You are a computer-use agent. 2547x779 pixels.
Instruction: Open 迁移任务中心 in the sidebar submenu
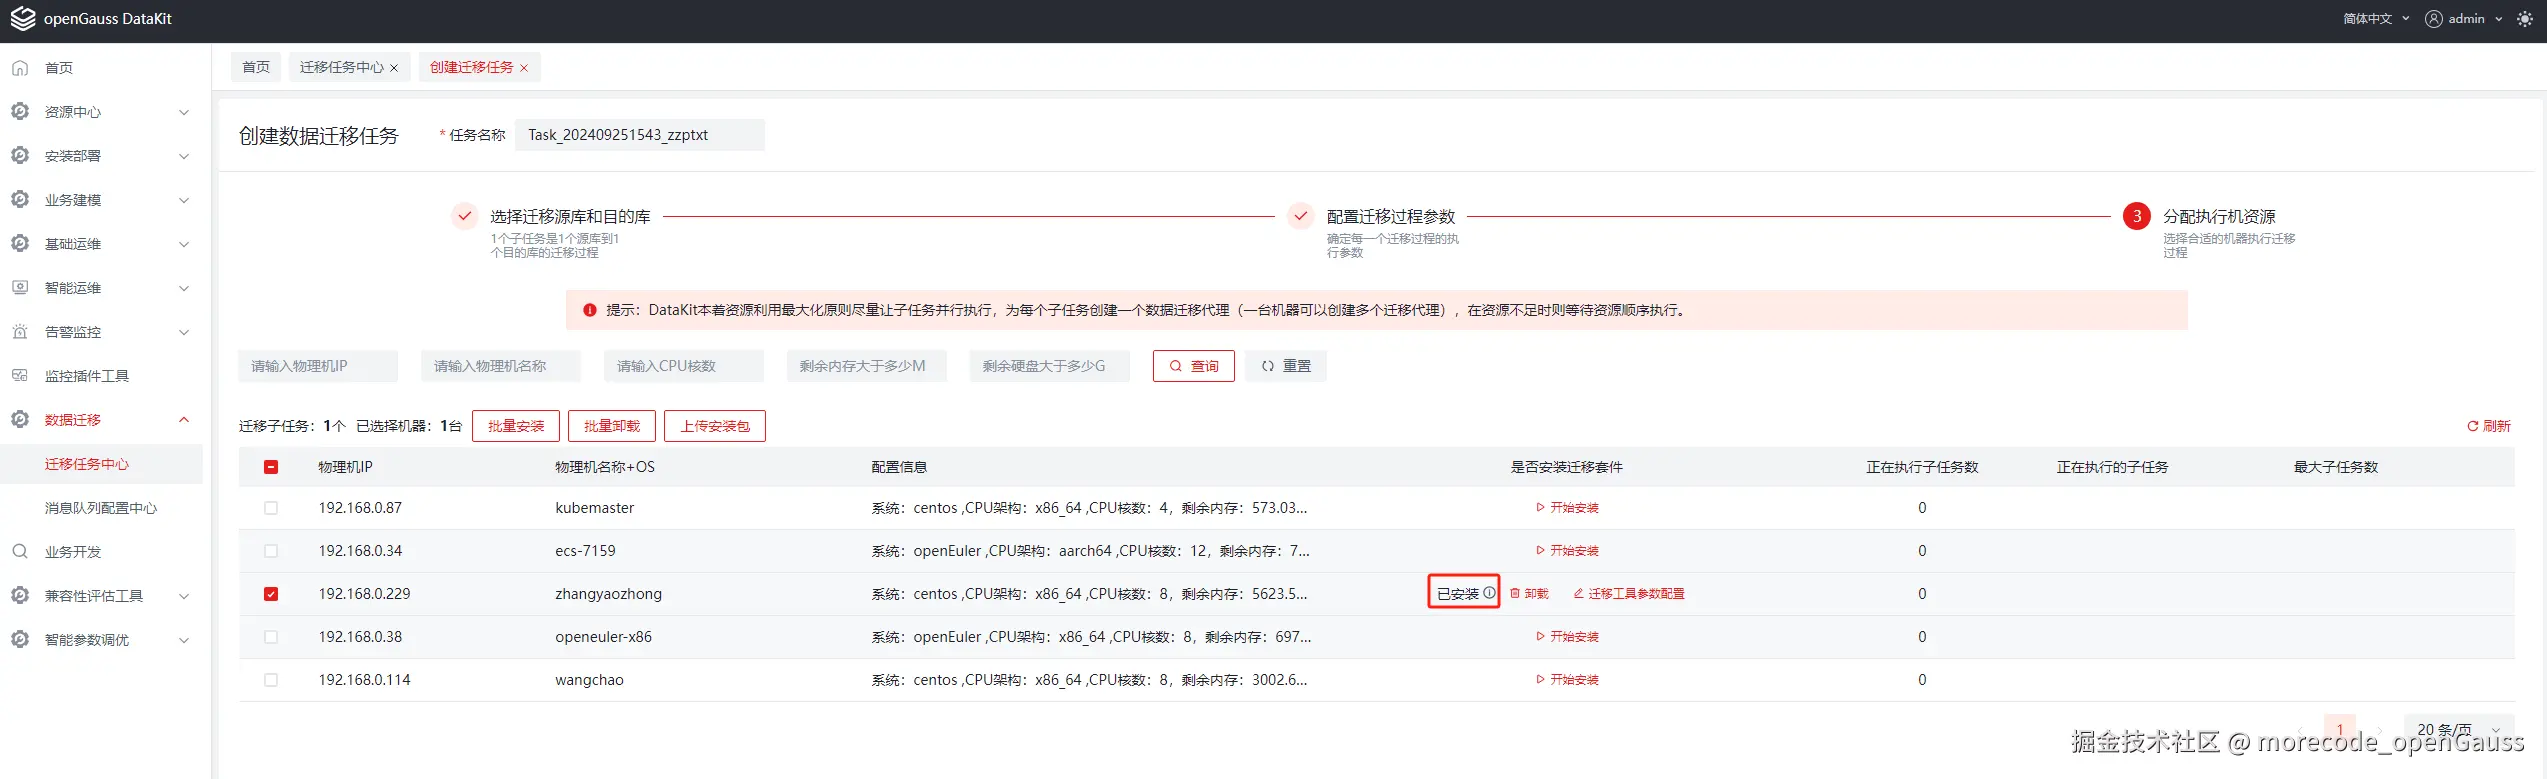[x=101, y=464]
